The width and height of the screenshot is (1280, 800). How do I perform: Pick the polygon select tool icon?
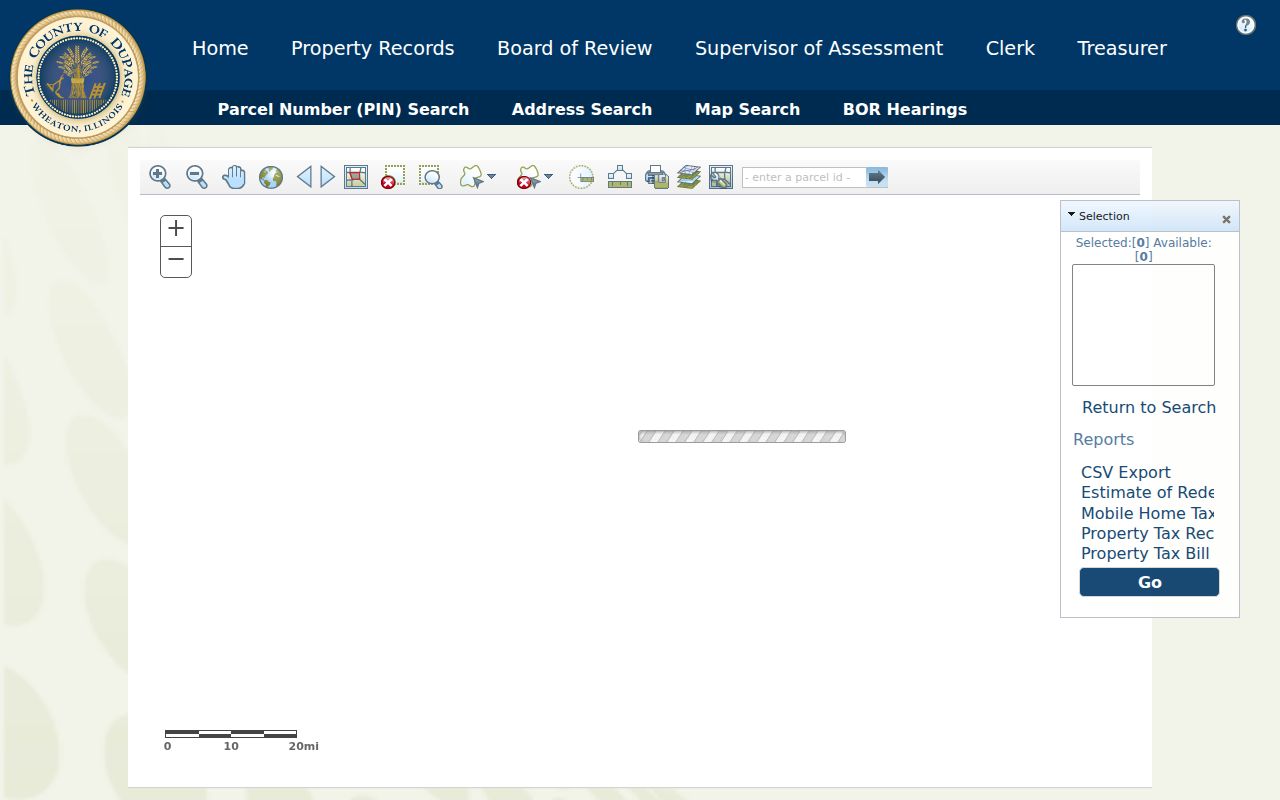coord(471,177)
